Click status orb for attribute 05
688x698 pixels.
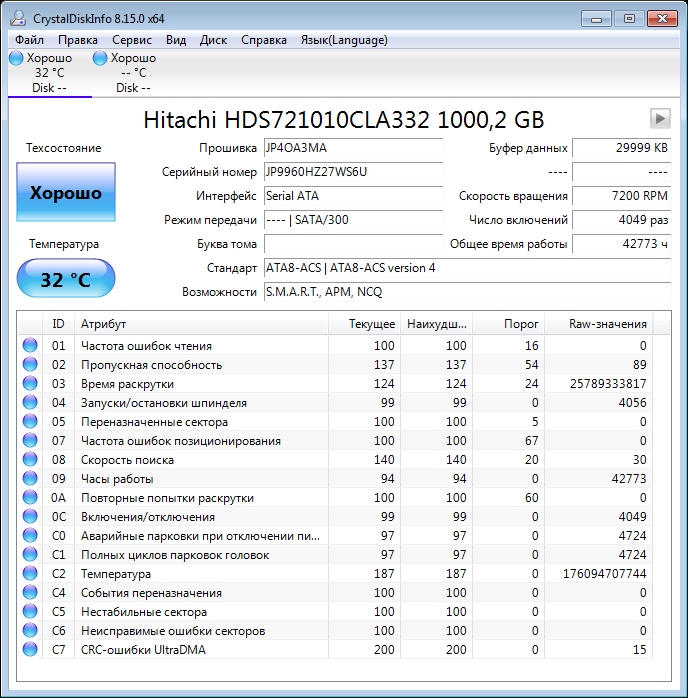[x=30, y=422]
